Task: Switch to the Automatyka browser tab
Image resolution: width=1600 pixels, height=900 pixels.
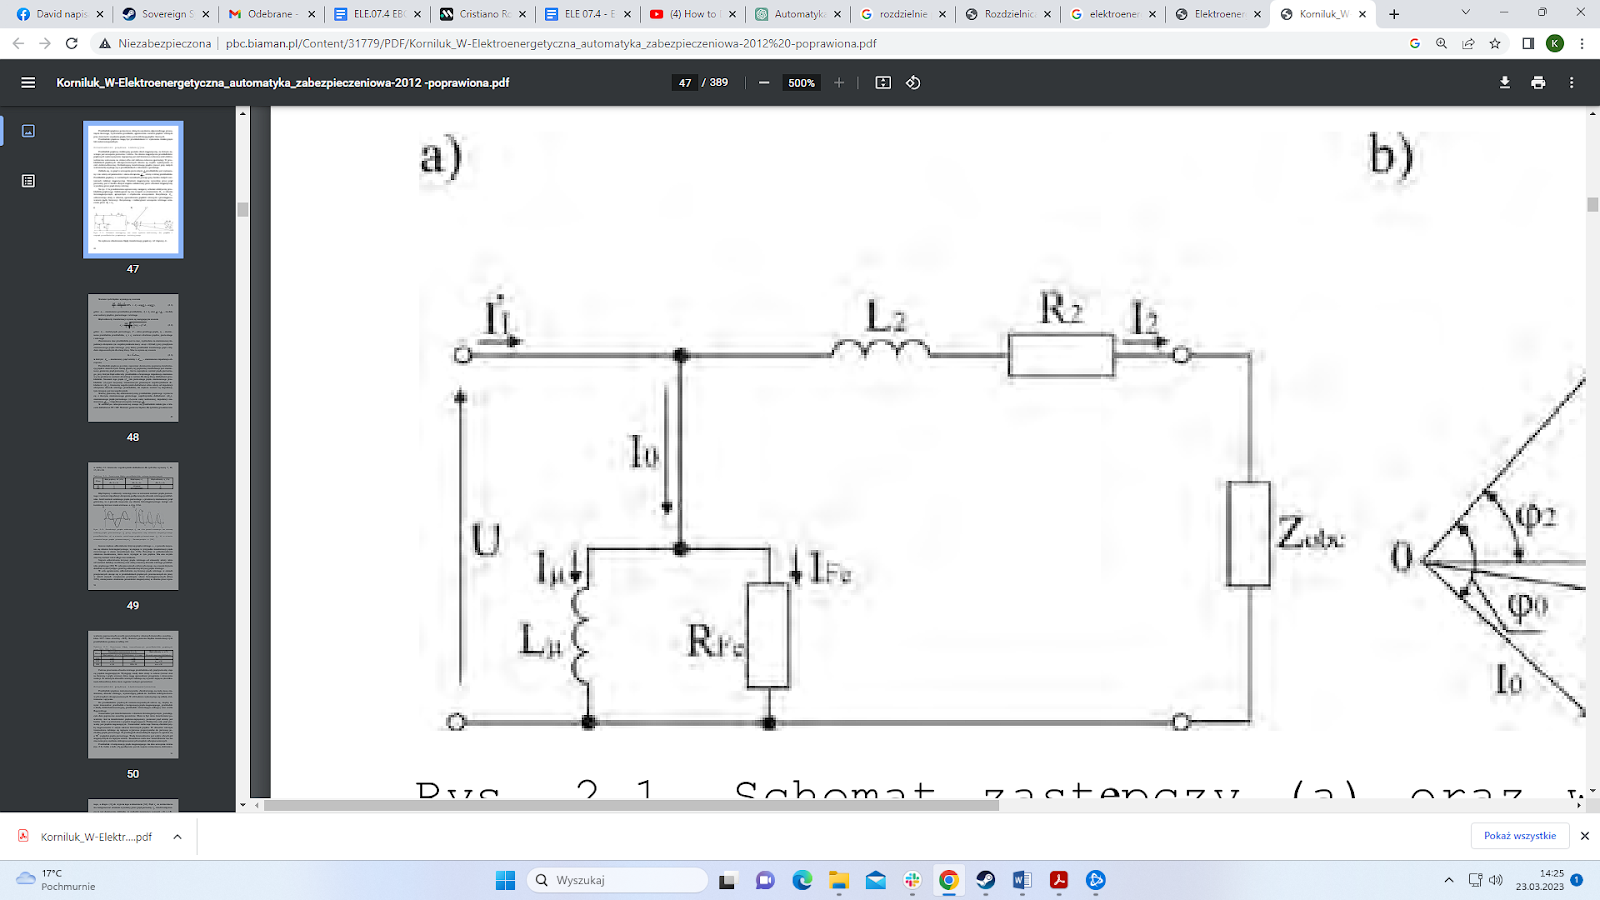Action: [797, 14]
